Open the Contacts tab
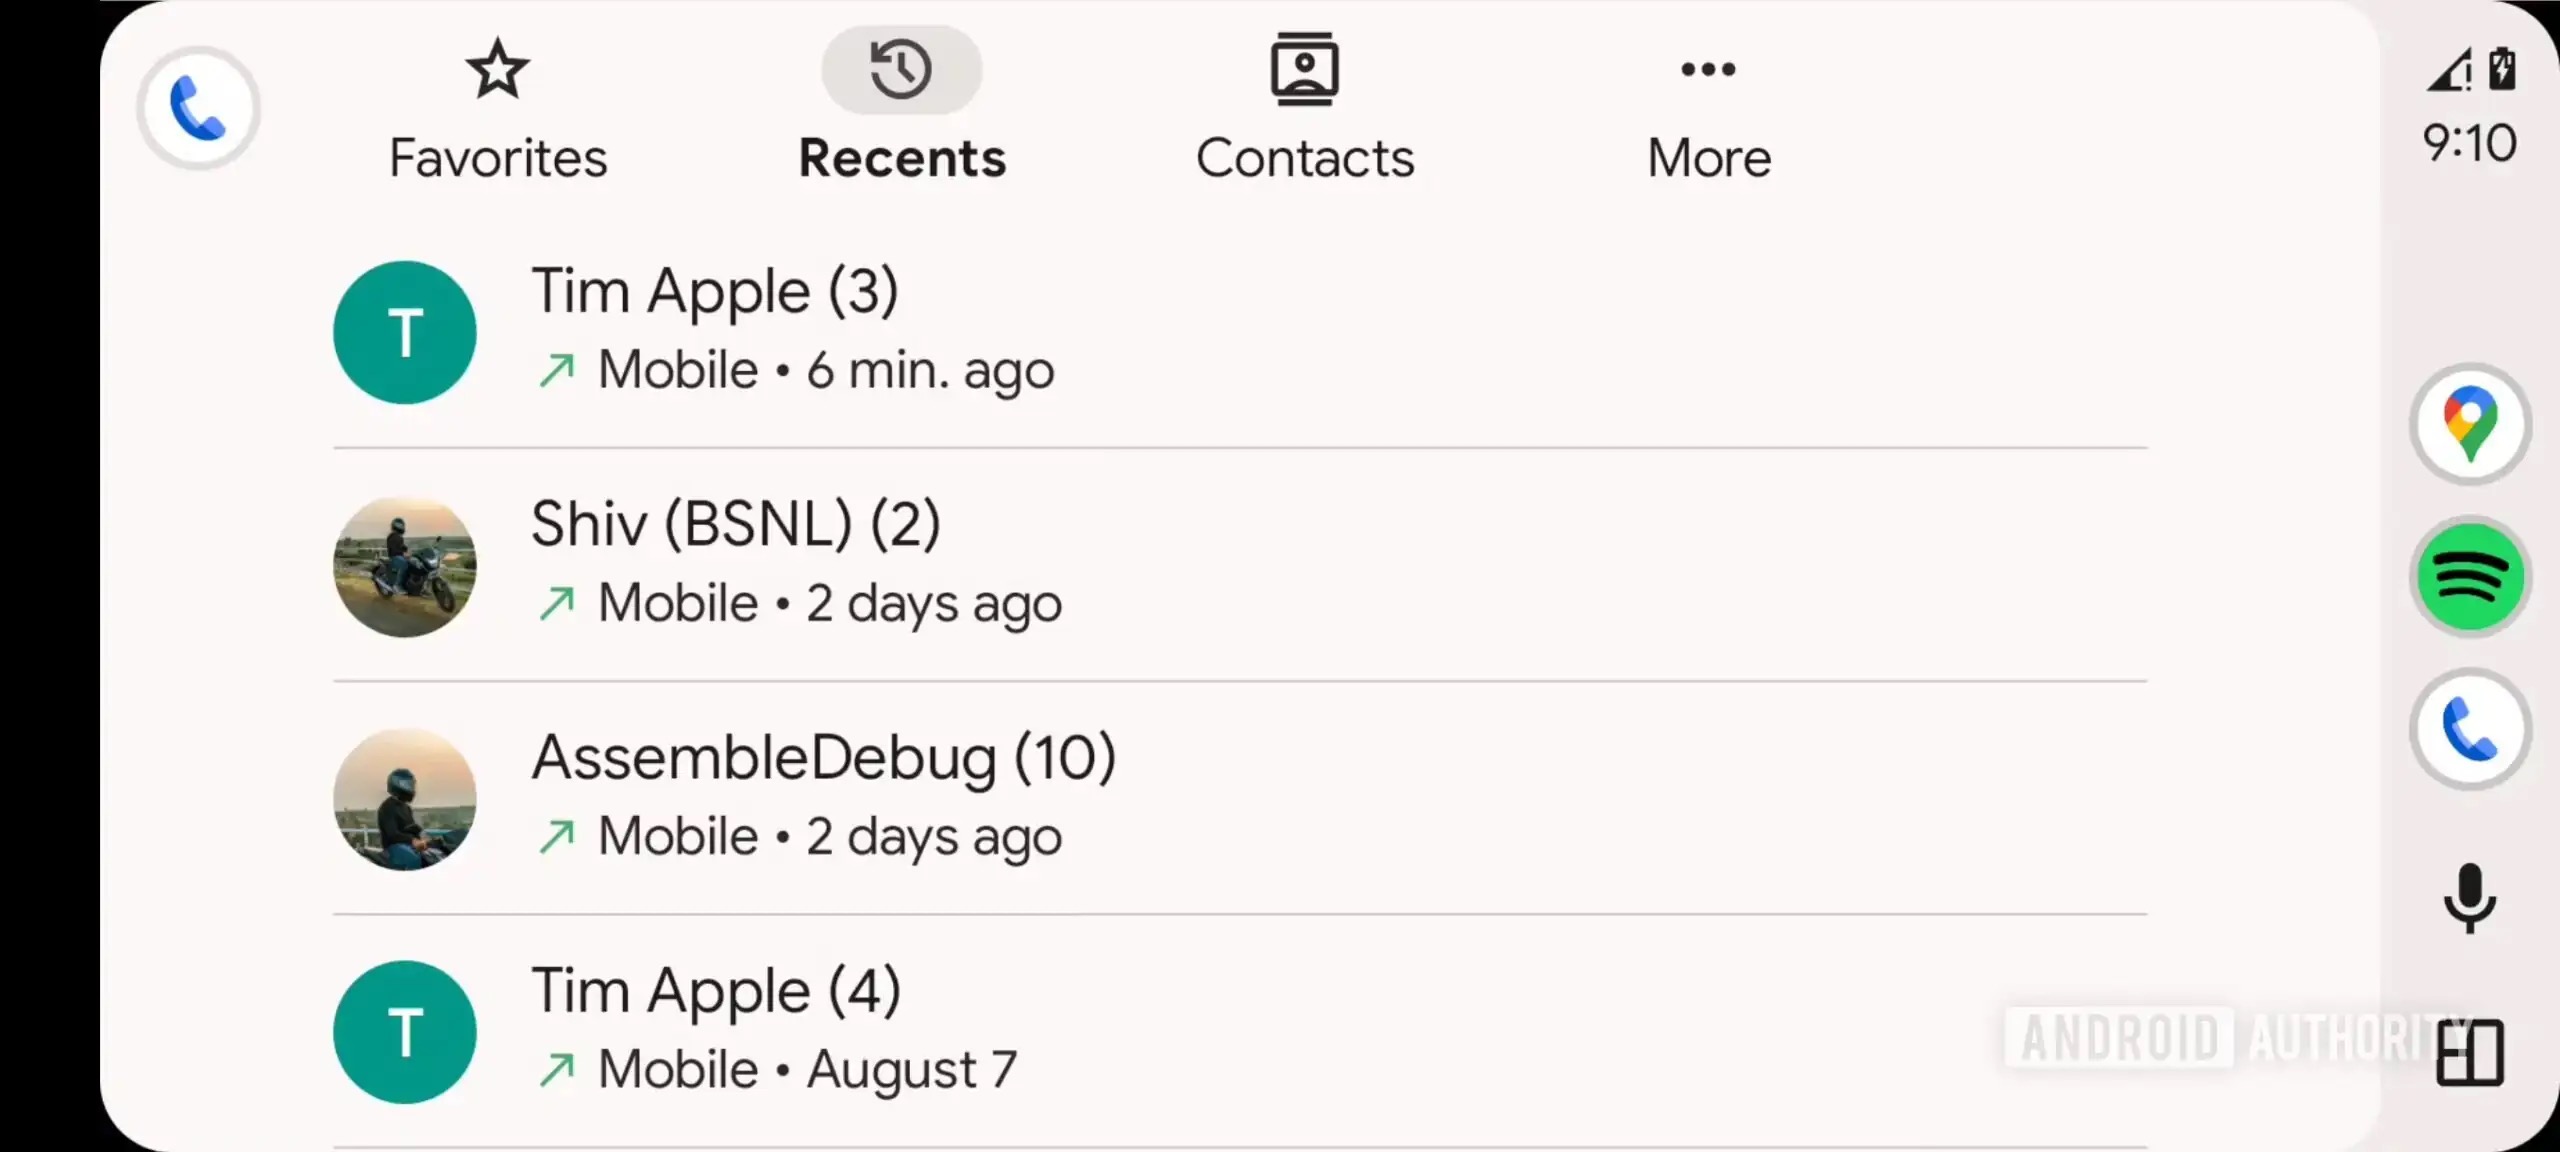The image size is (2560, 1152). click(x=1304, y=110)
